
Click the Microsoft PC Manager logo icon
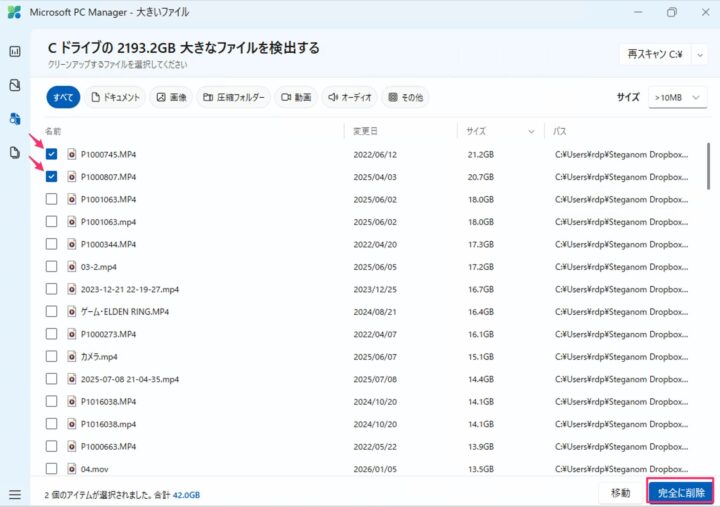pyautogui.click(x=13, y=12)
